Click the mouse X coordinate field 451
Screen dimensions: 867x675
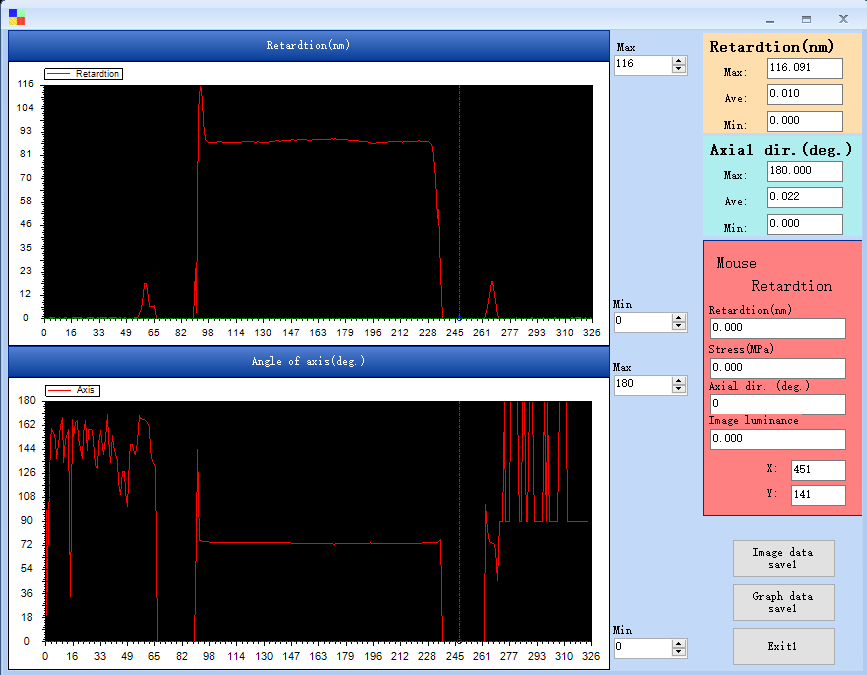pos(817,470)
